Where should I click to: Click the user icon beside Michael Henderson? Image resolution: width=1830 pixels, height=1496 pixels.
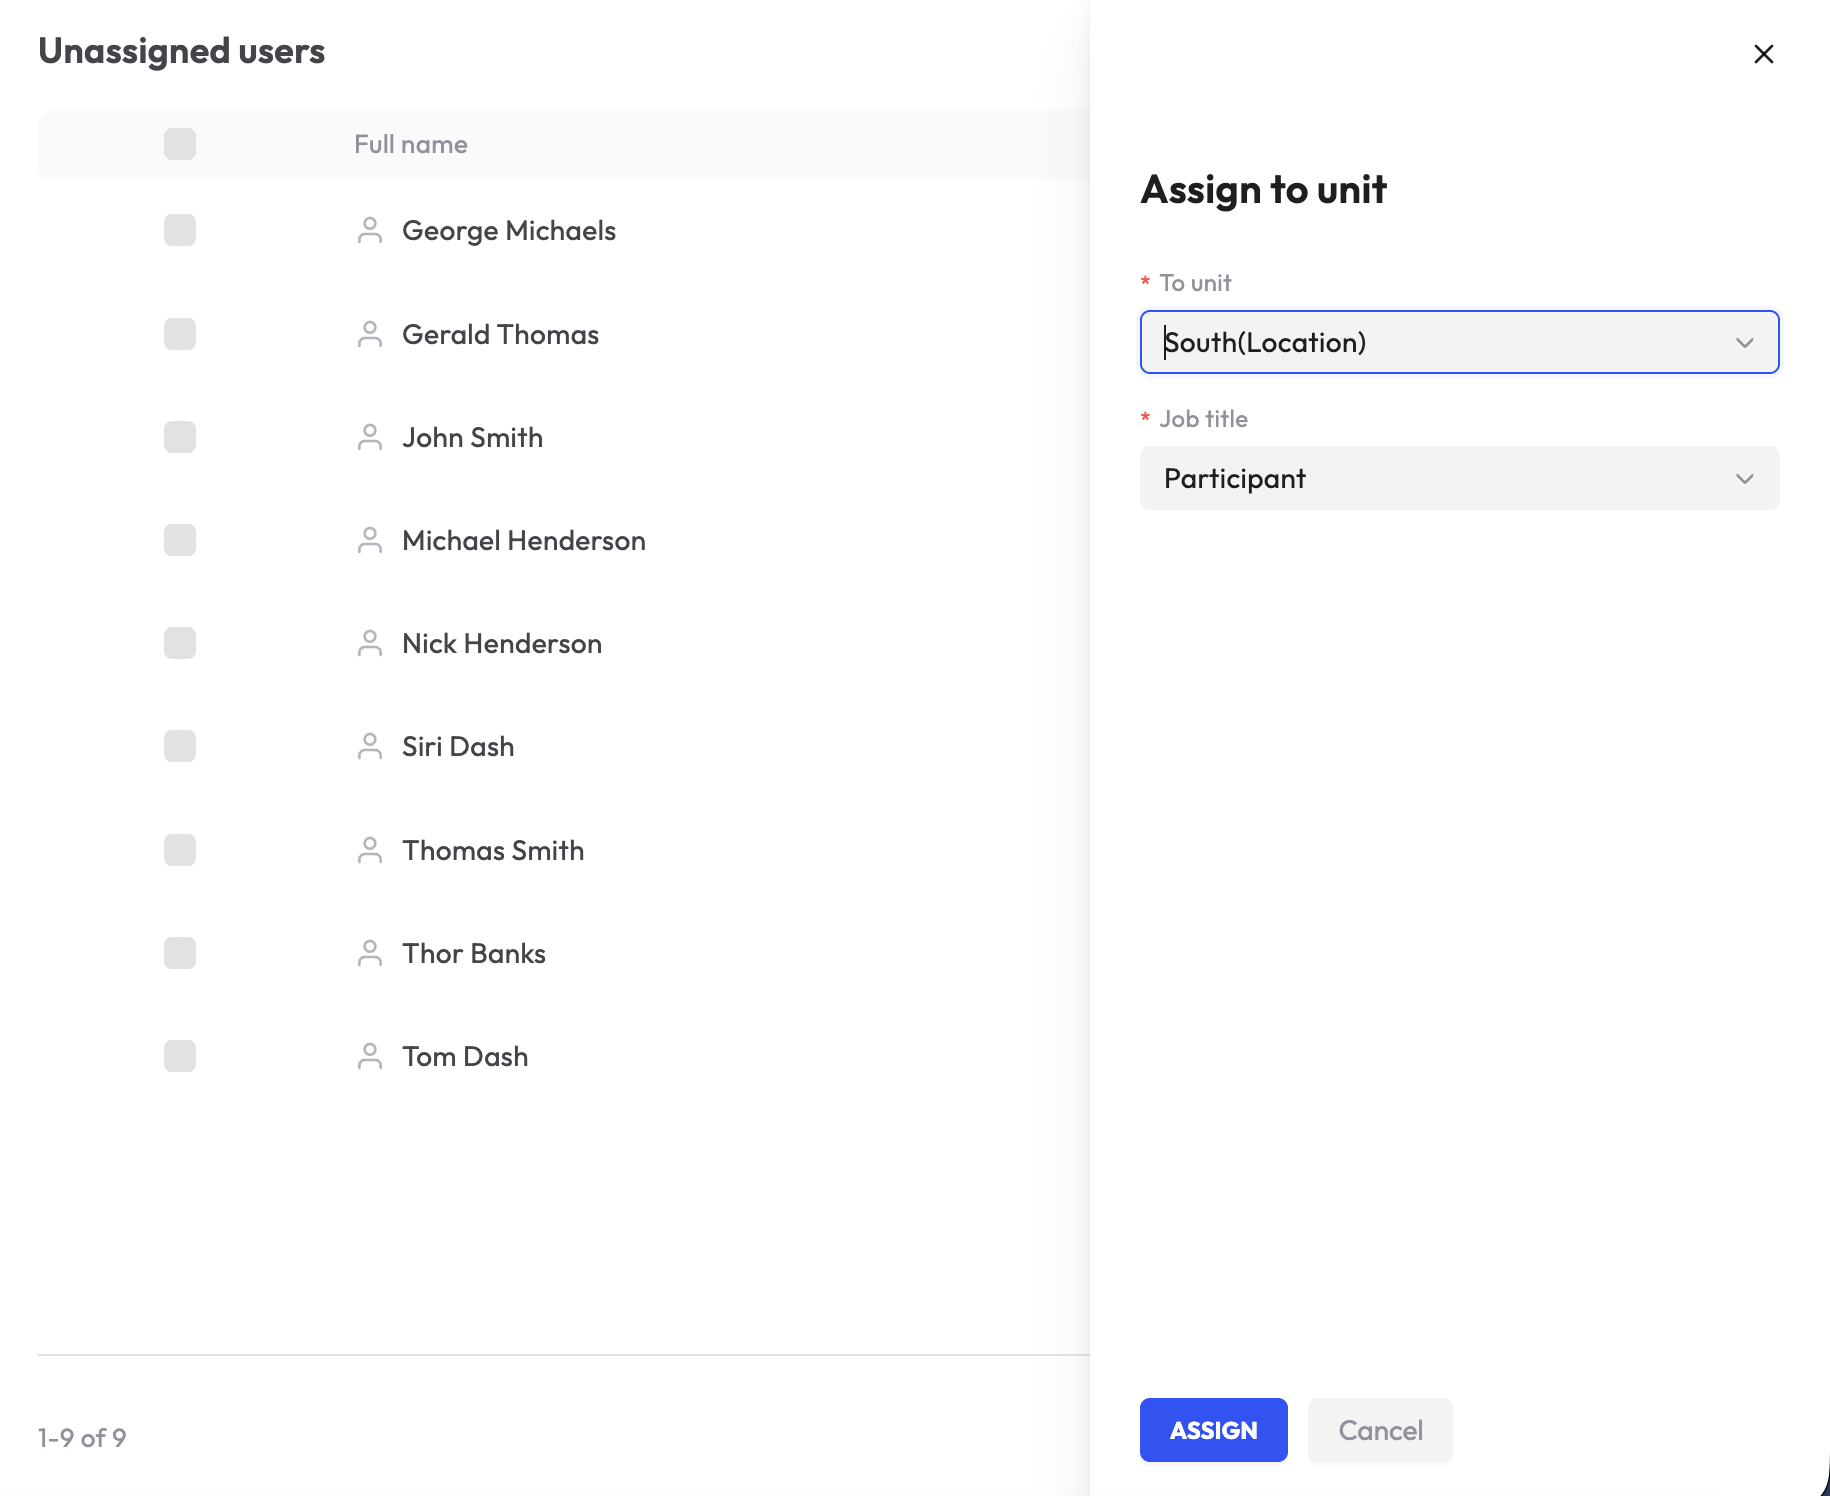coord(370,541)
